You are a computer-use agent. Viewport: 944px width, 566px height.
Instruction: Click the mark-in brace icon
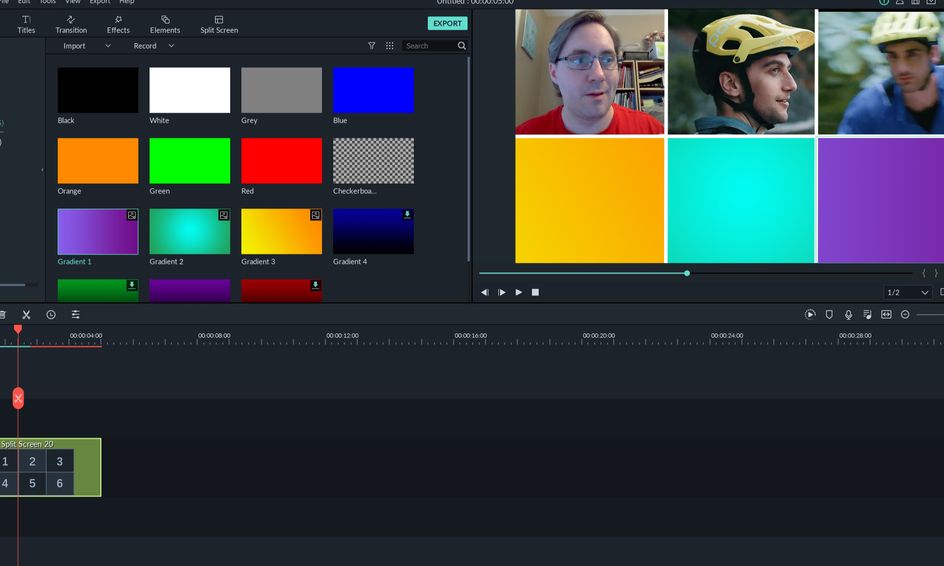click(x=924, y=273)
